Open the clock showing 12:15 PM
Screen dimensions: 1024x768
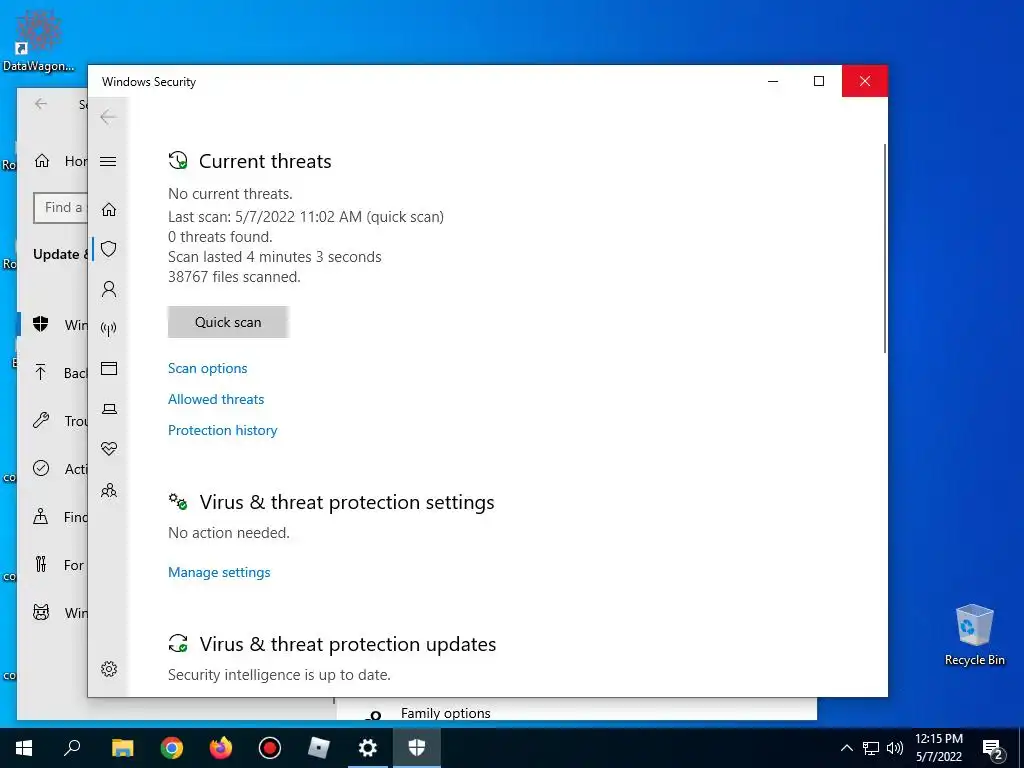click(x=938, y=748)
